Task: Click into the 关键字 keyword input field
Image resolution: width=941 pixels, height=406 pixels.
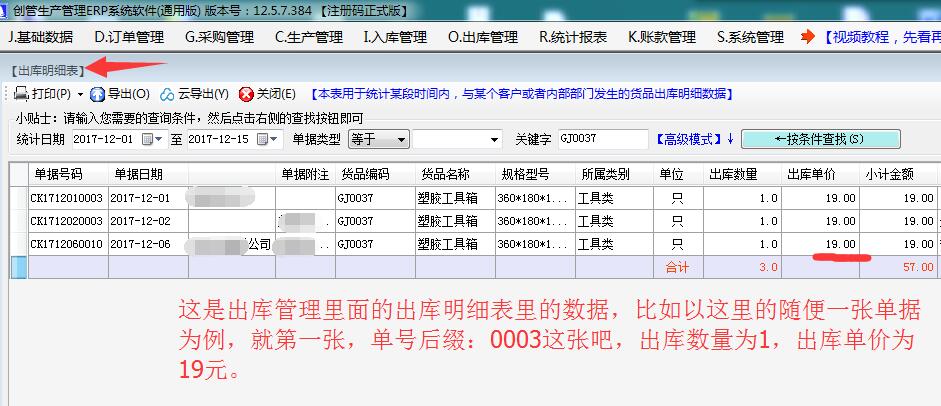Action: click(600, 139)
